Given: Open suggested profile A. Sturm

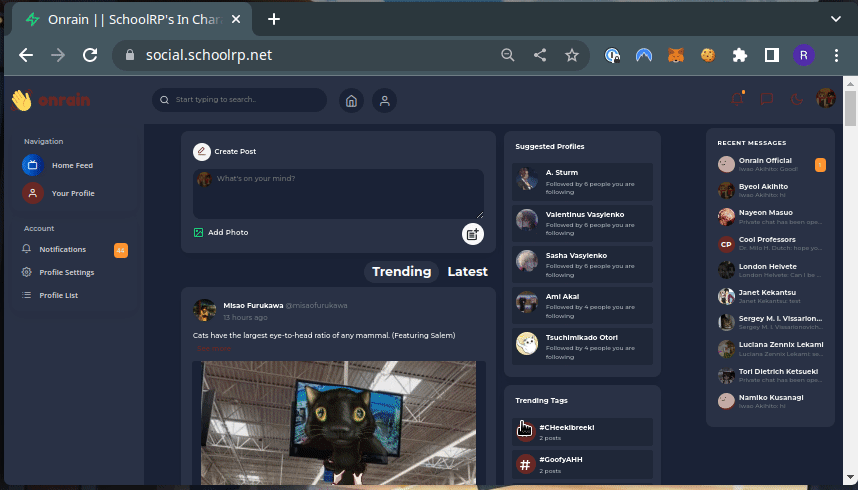Looking at the screenshot, I should [582, 182].
